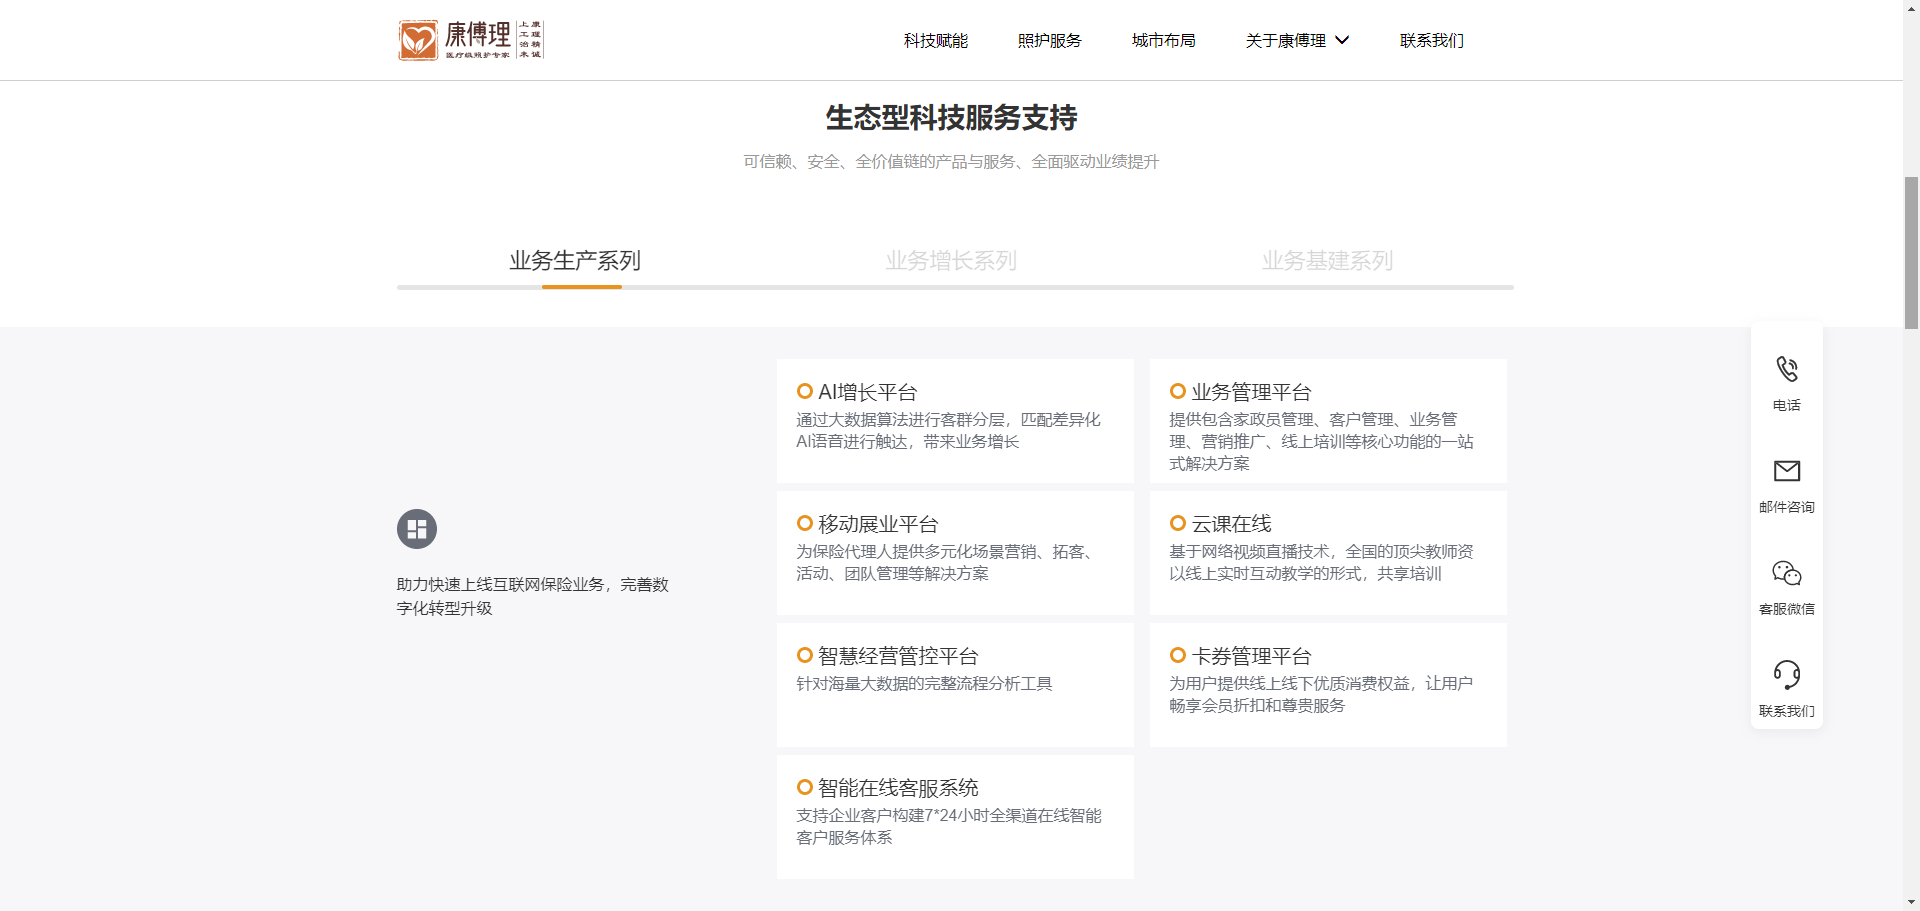Click the orange circle beside 移动展业平台
The height and width of the screenshot is (911, 1920).
(x=805, y=523)
